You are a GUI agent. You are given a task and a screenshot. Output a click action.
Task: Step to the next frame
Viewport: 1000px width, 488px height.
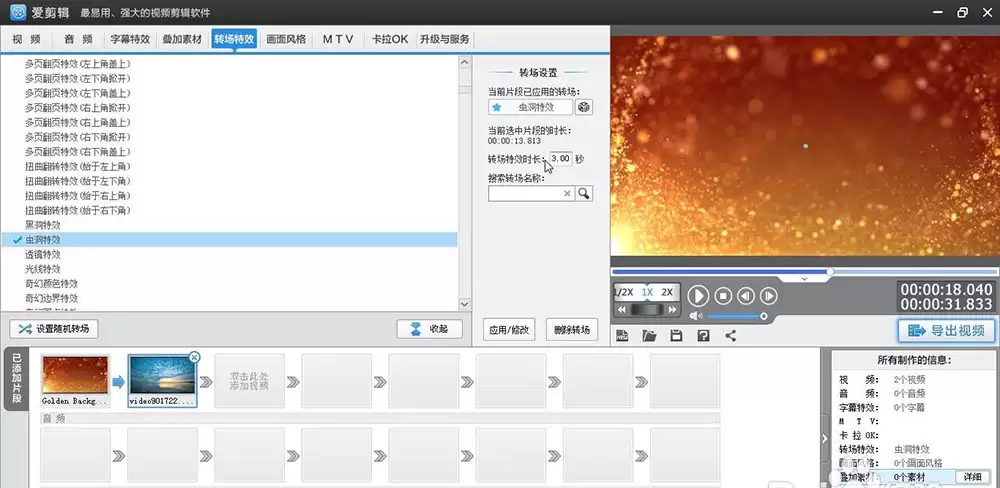768,296
